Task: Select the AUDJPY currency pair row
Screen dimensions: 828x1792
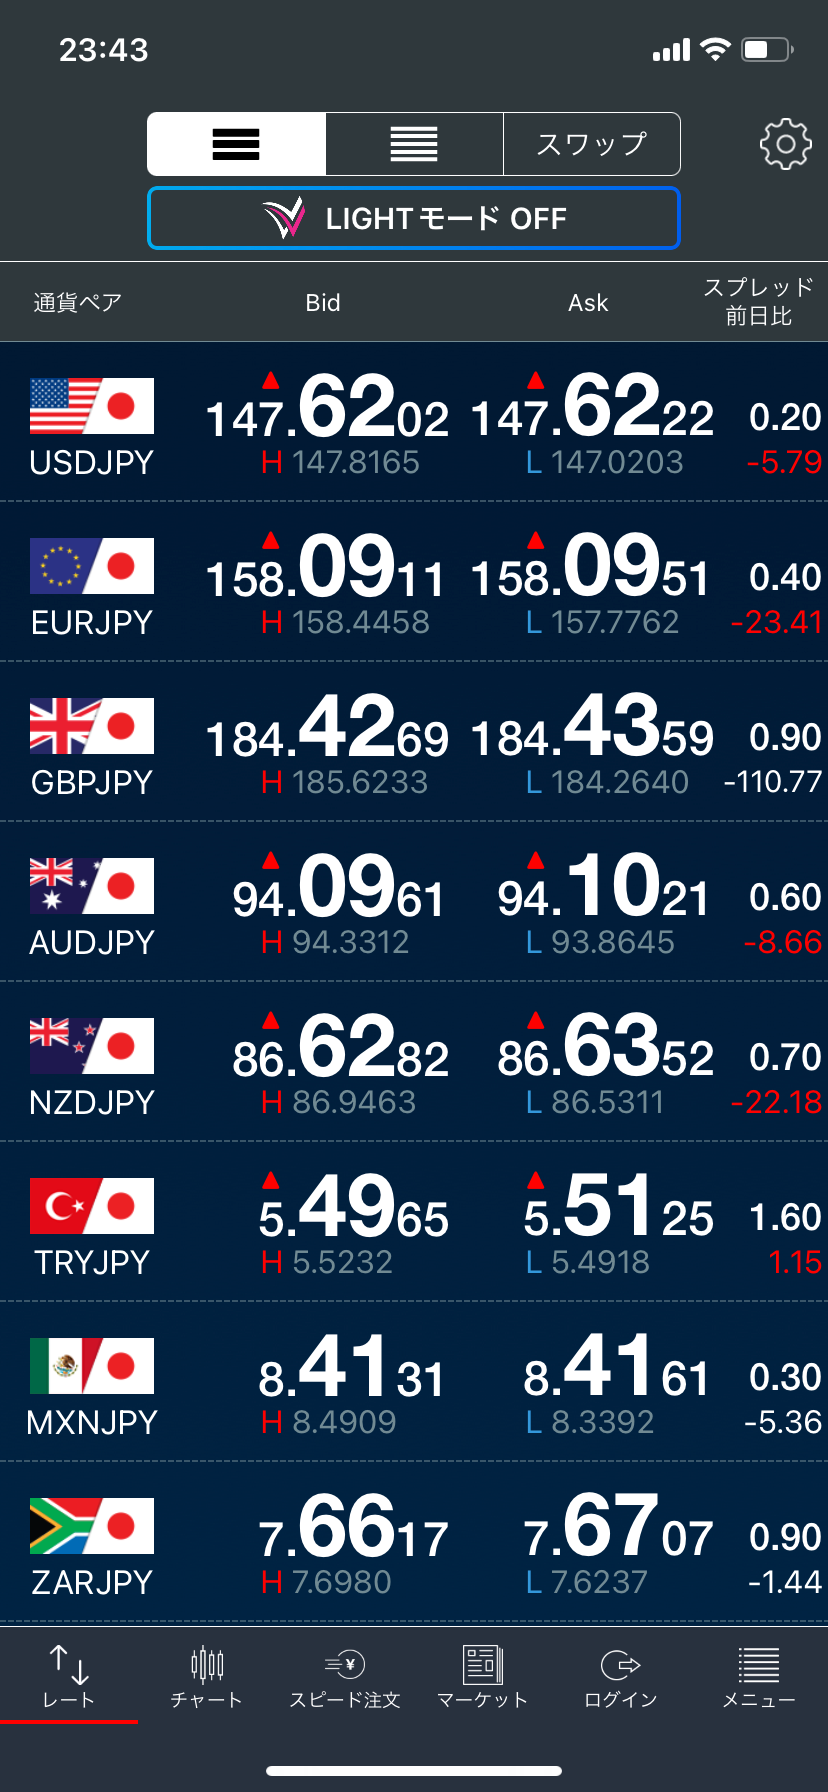Action: [x=92, y=902]
